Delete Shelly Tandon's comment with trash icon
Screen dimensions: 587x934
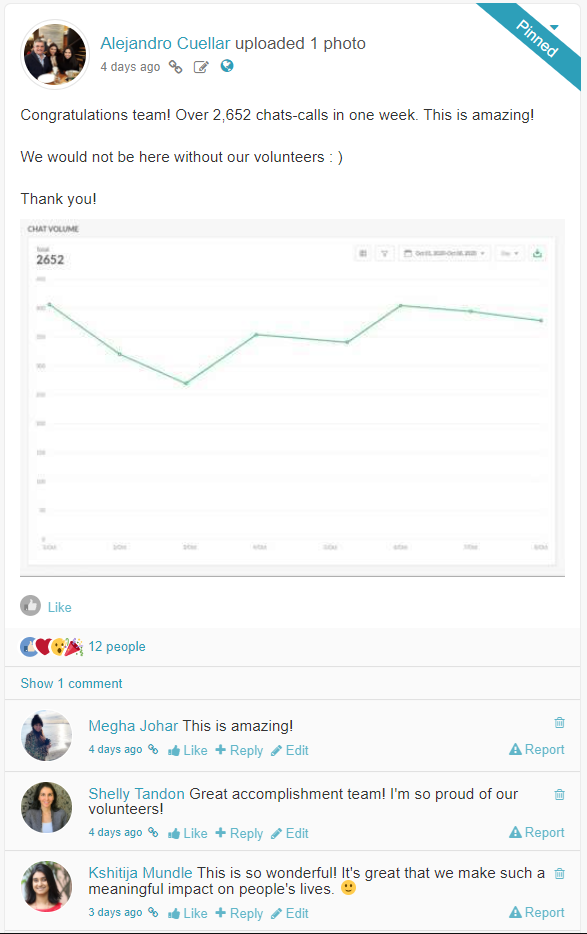(560, 794)
